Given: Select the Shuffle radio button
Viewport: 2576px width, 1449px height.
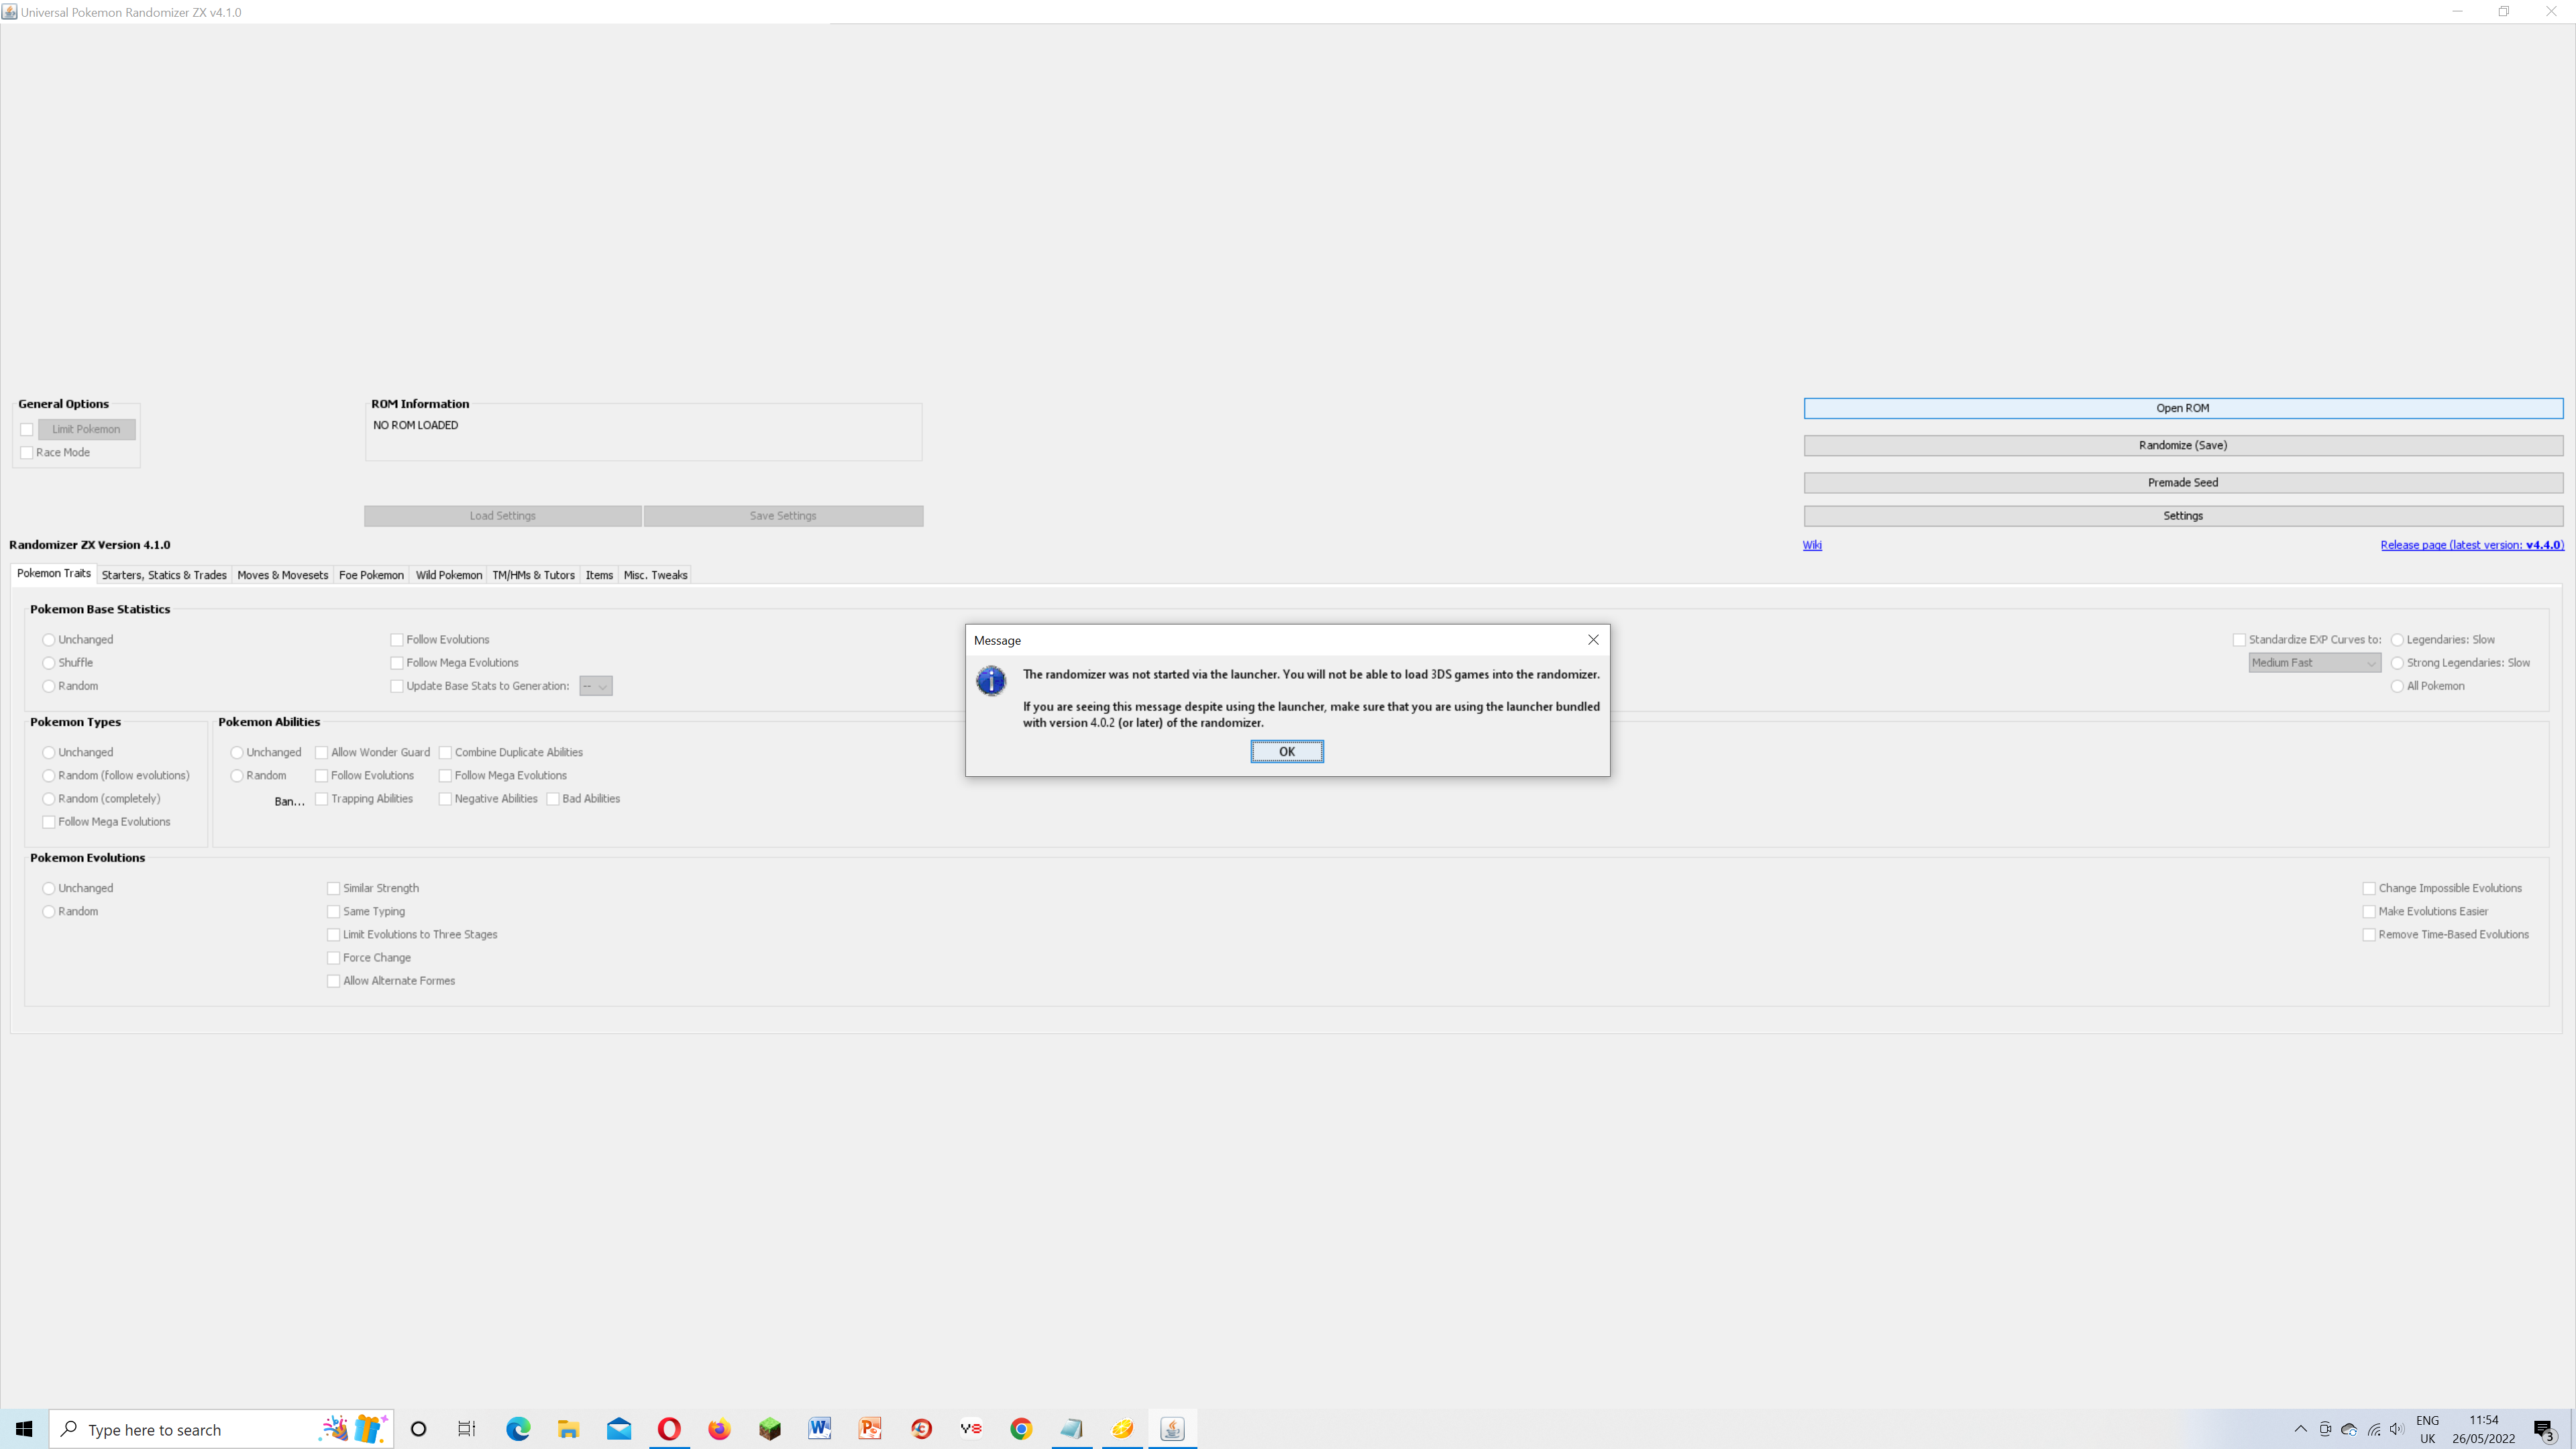Looking at the screenshot, I should (48, 662).
